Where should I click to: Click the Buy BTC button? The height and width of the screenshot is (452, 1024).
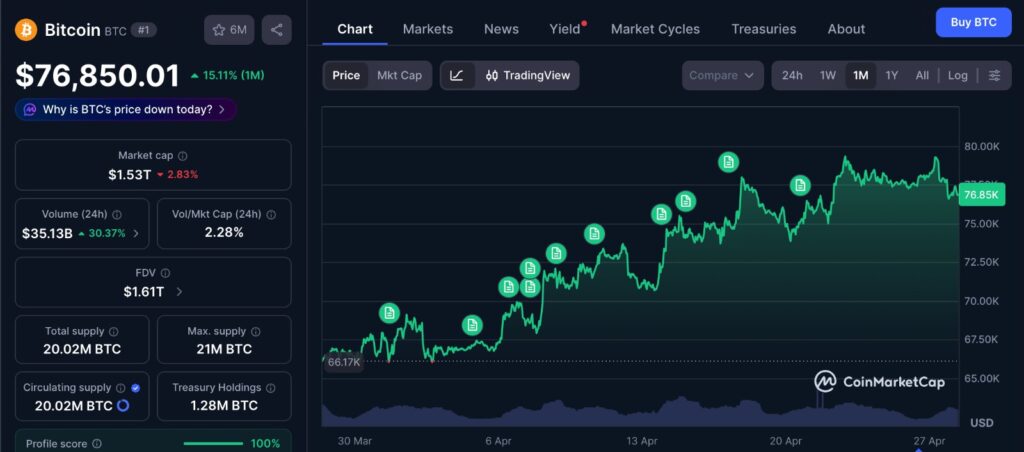pos(973,22)
